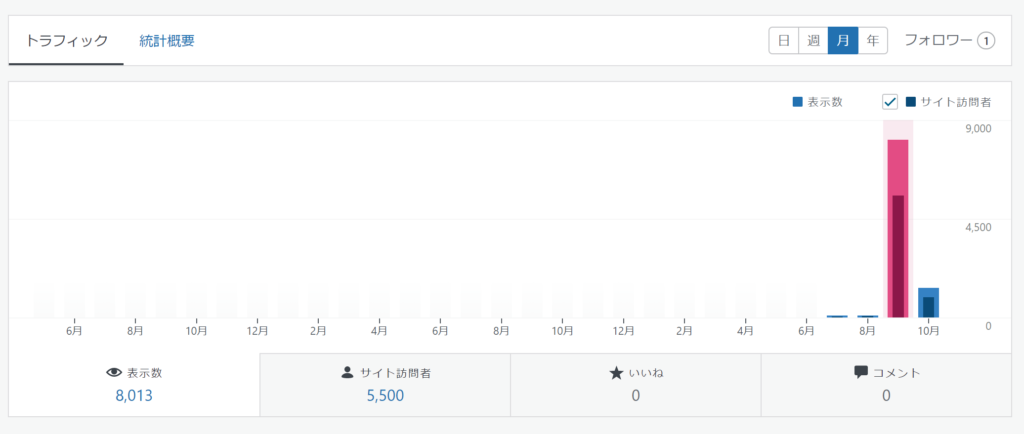Click the フォロワー link
Viewport: 1024px width, 434px height.
tap(938, 41)
